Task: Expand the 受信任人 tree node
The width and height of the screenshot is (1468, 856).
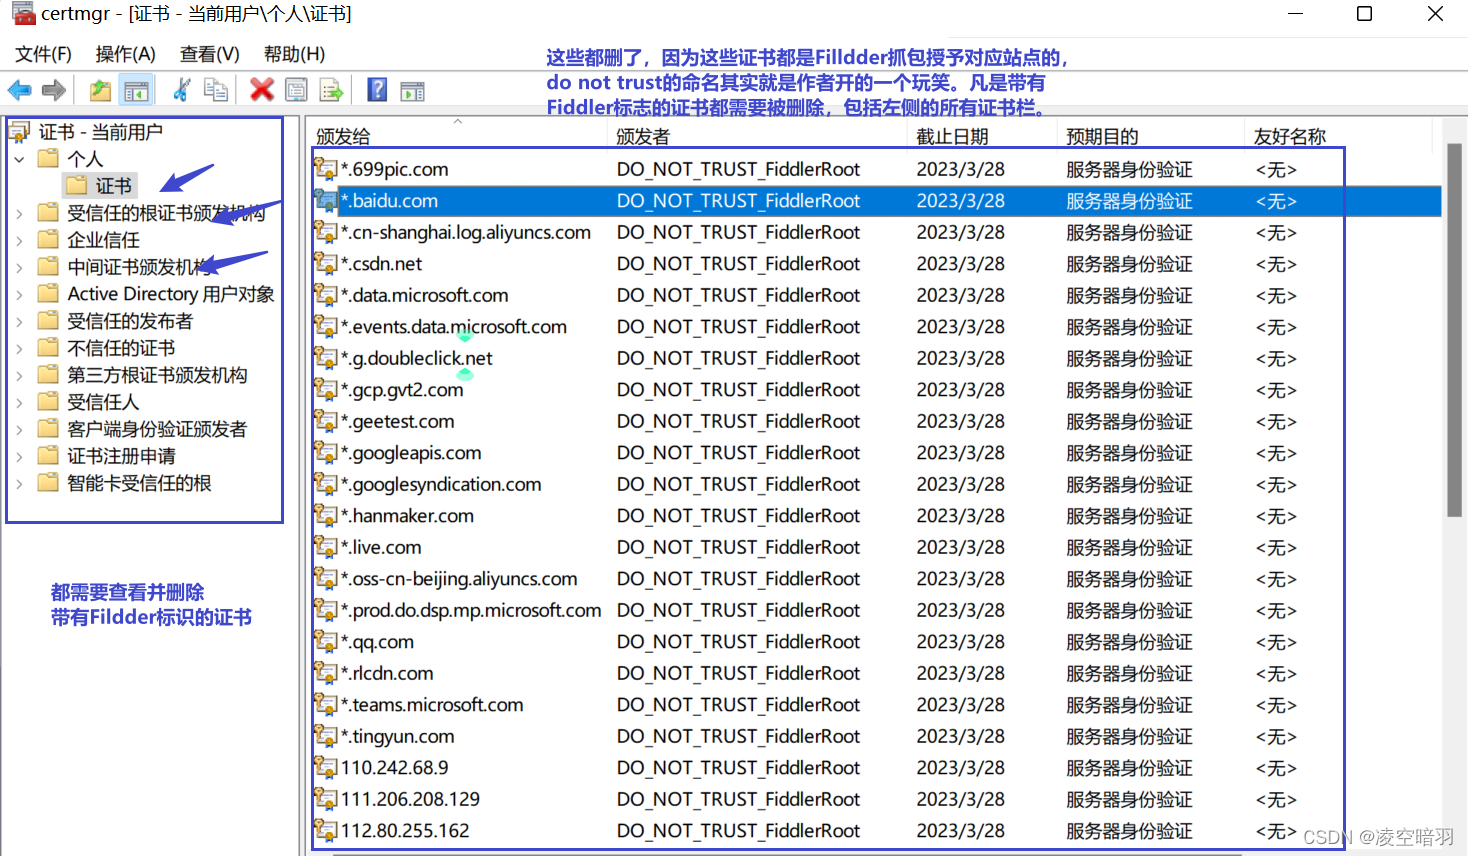Action: [x=19, y=401]
